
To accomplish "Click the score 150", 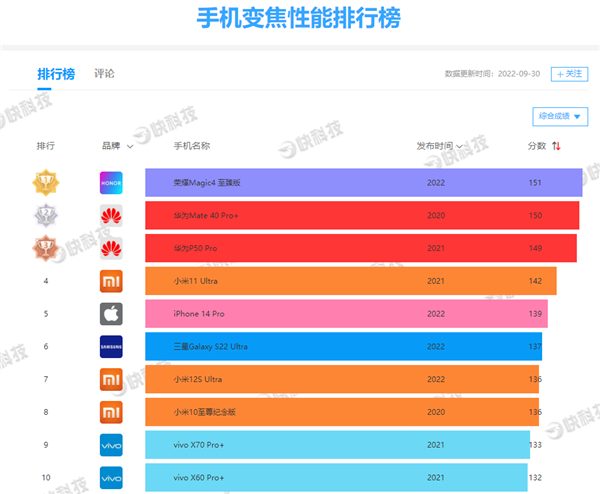I will point(535,215).
